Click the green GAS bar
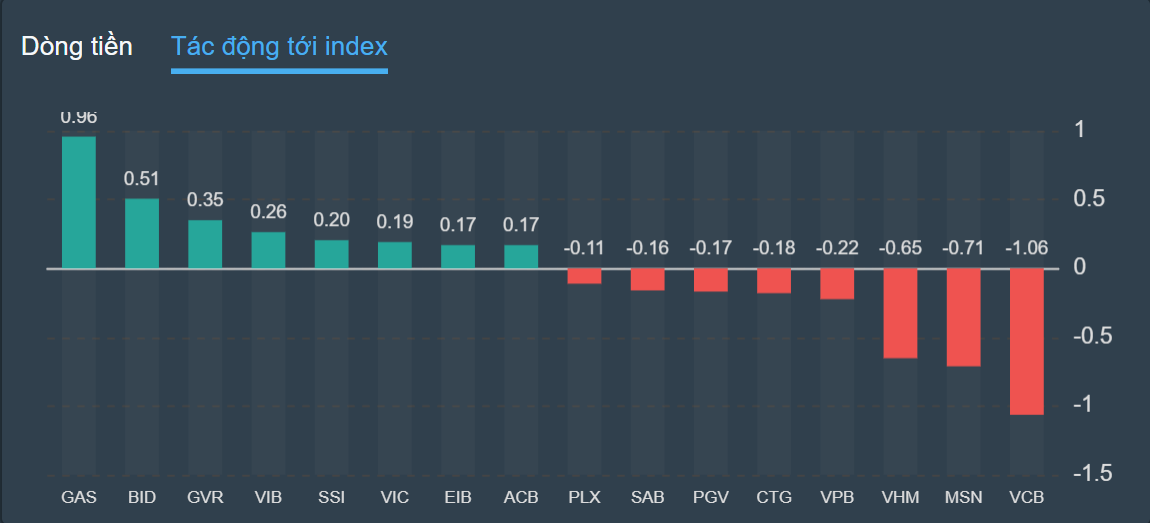 tap(79, 202)
